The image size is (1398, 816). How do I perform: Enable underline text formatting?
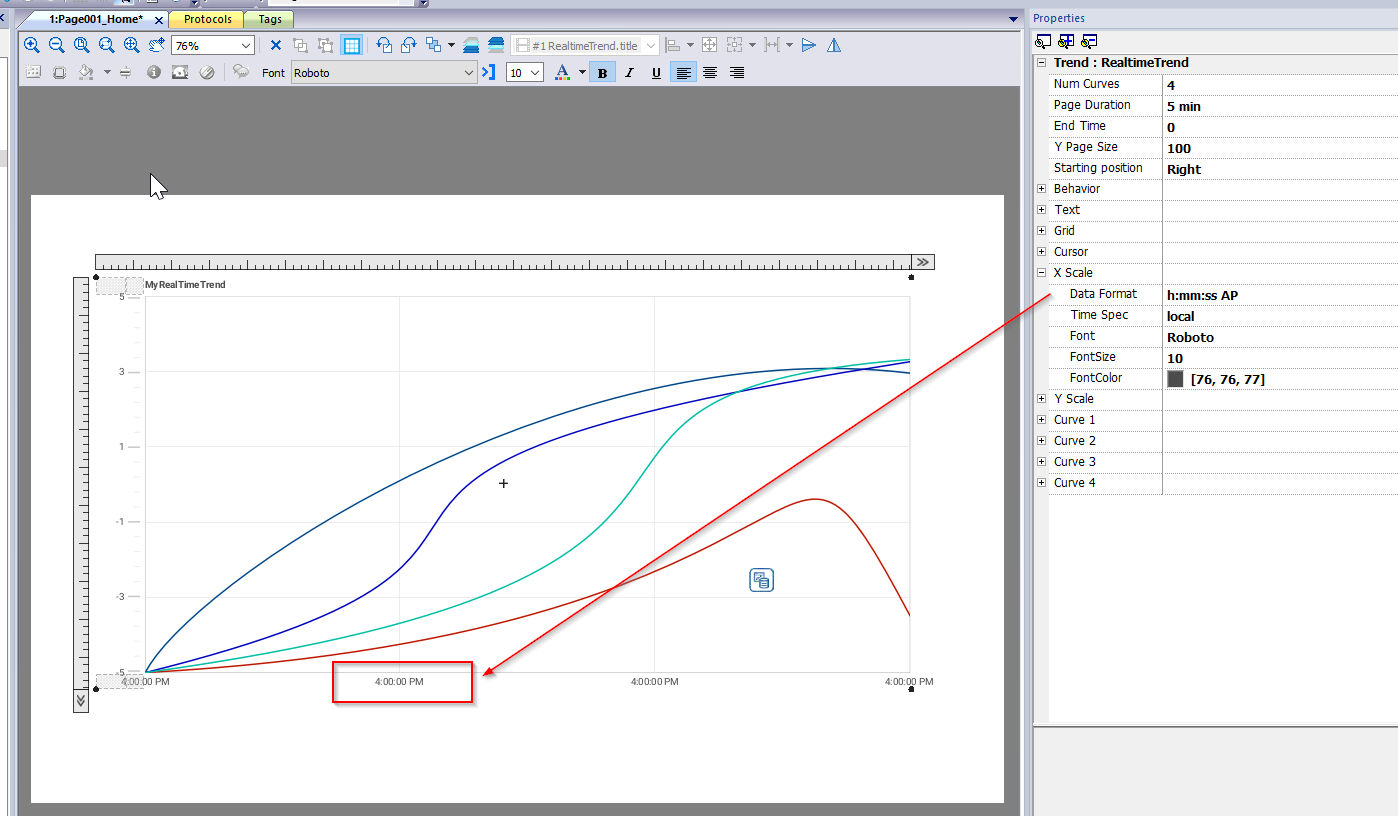(656, 72)
